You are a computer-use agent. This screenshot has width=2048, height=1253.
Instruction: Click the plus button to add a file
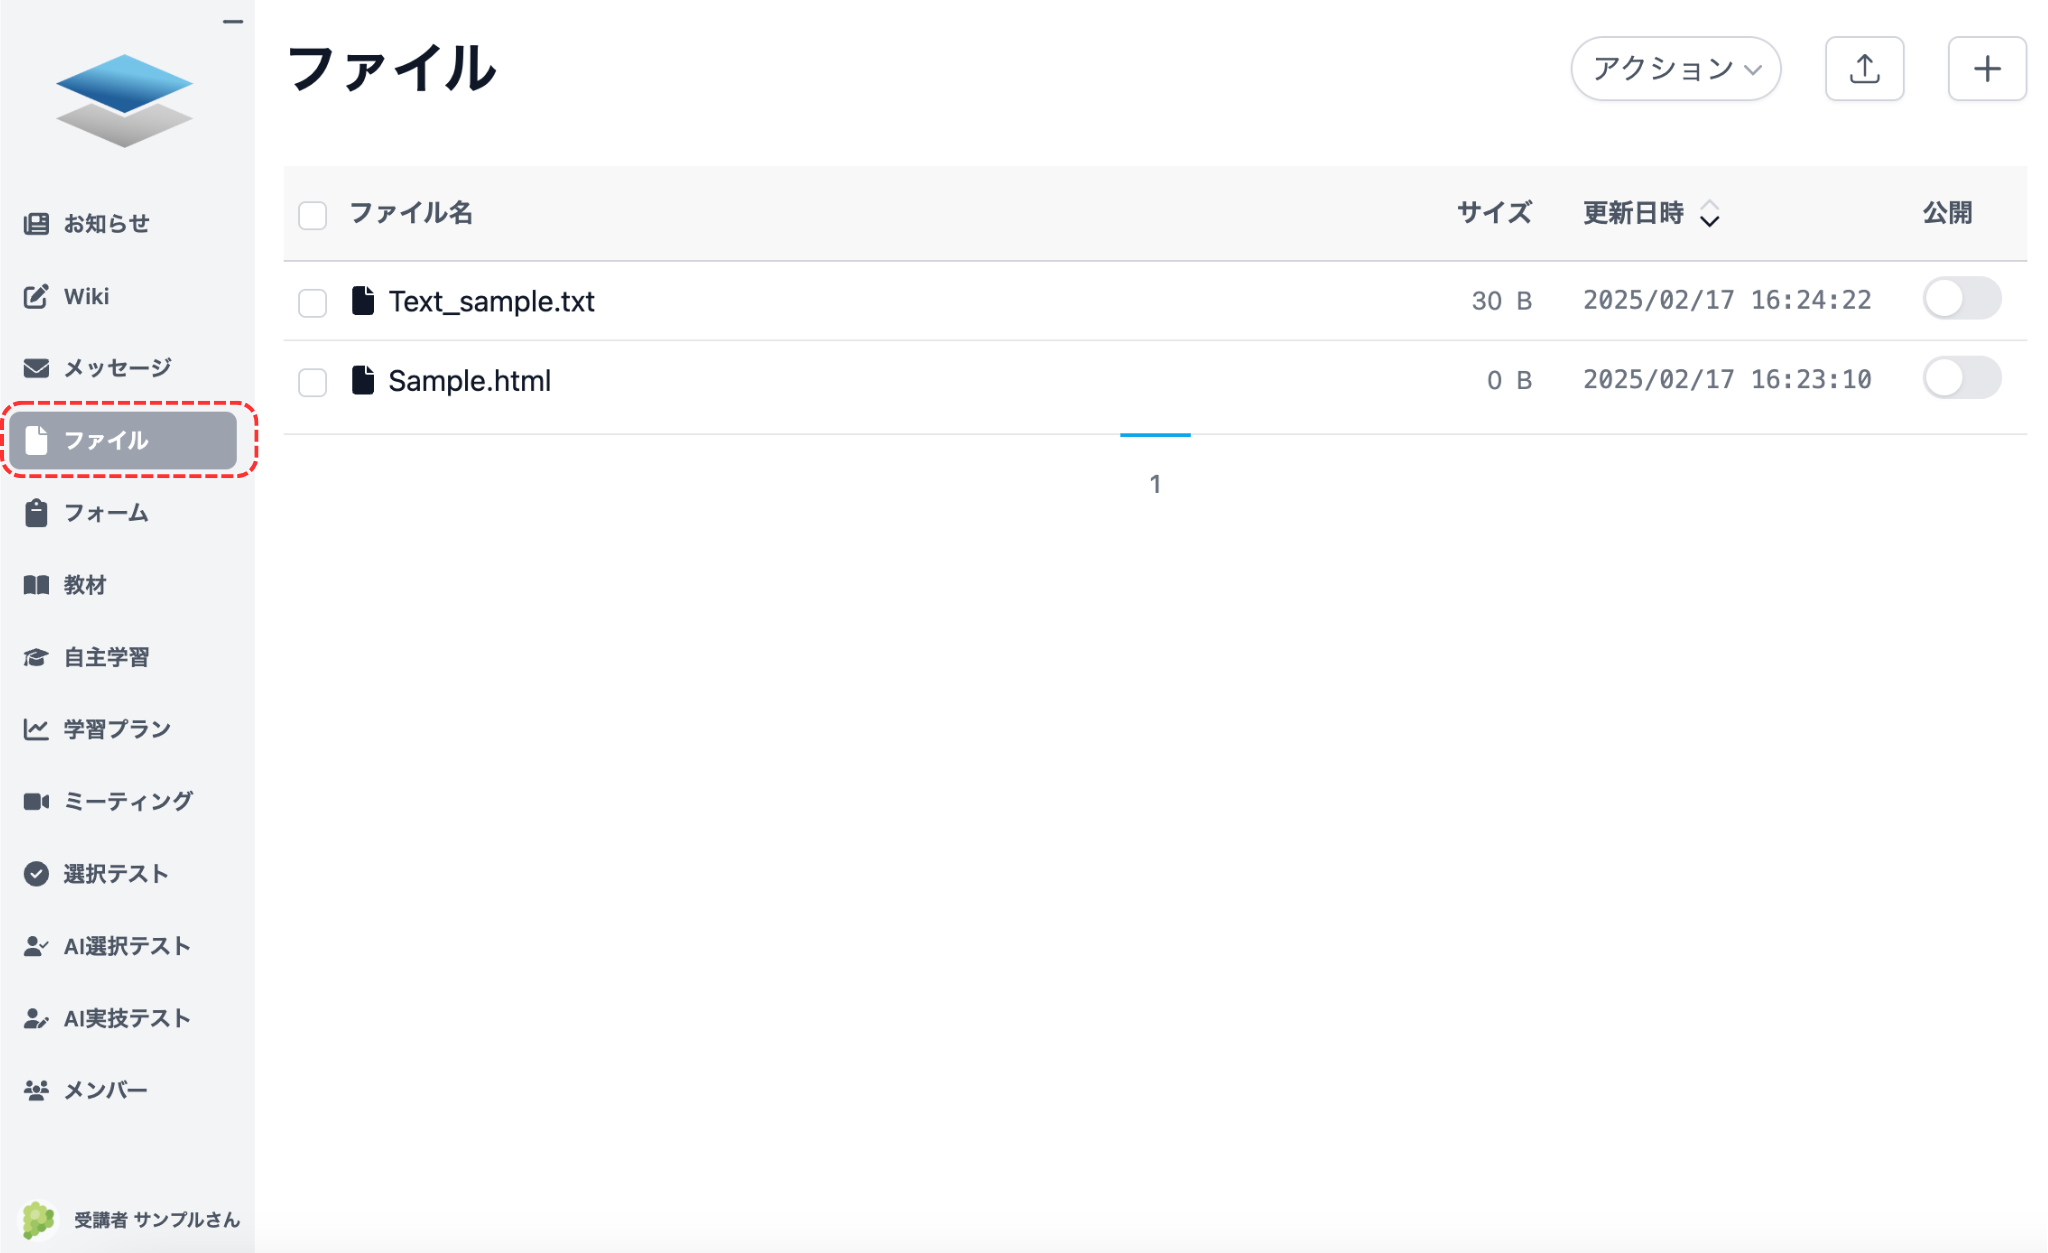[x=1987, y=68]
